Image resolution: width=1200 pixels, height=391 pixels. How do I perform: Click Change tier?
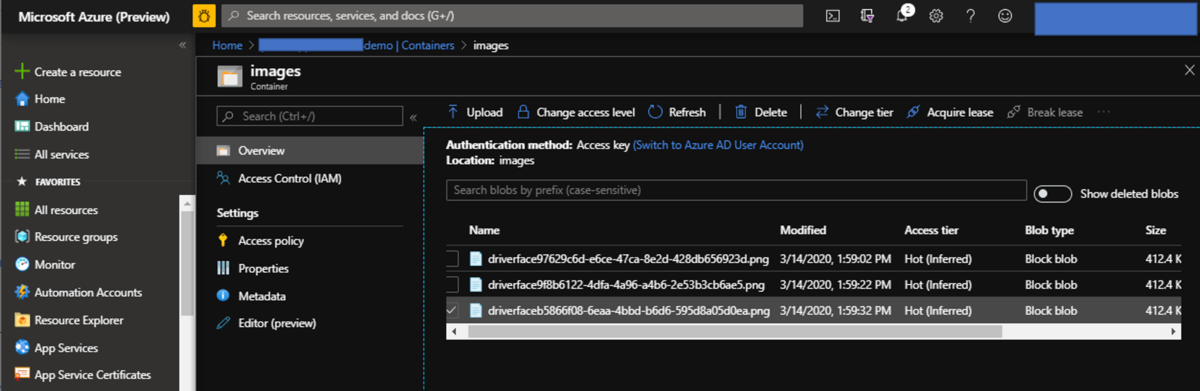[x=854, y=112]
